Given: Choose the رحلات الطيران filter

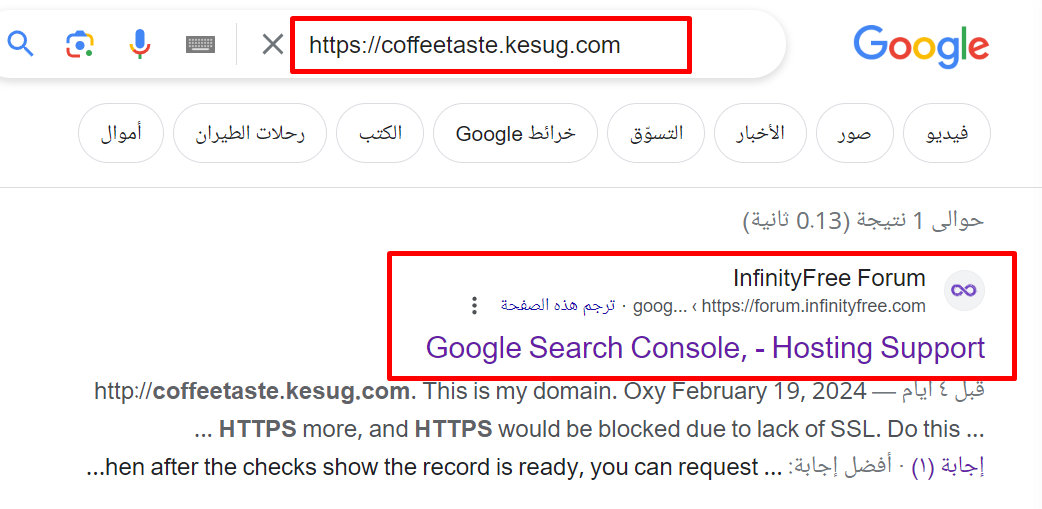Looking at the screenshot, I should click(x=250, y=133).
